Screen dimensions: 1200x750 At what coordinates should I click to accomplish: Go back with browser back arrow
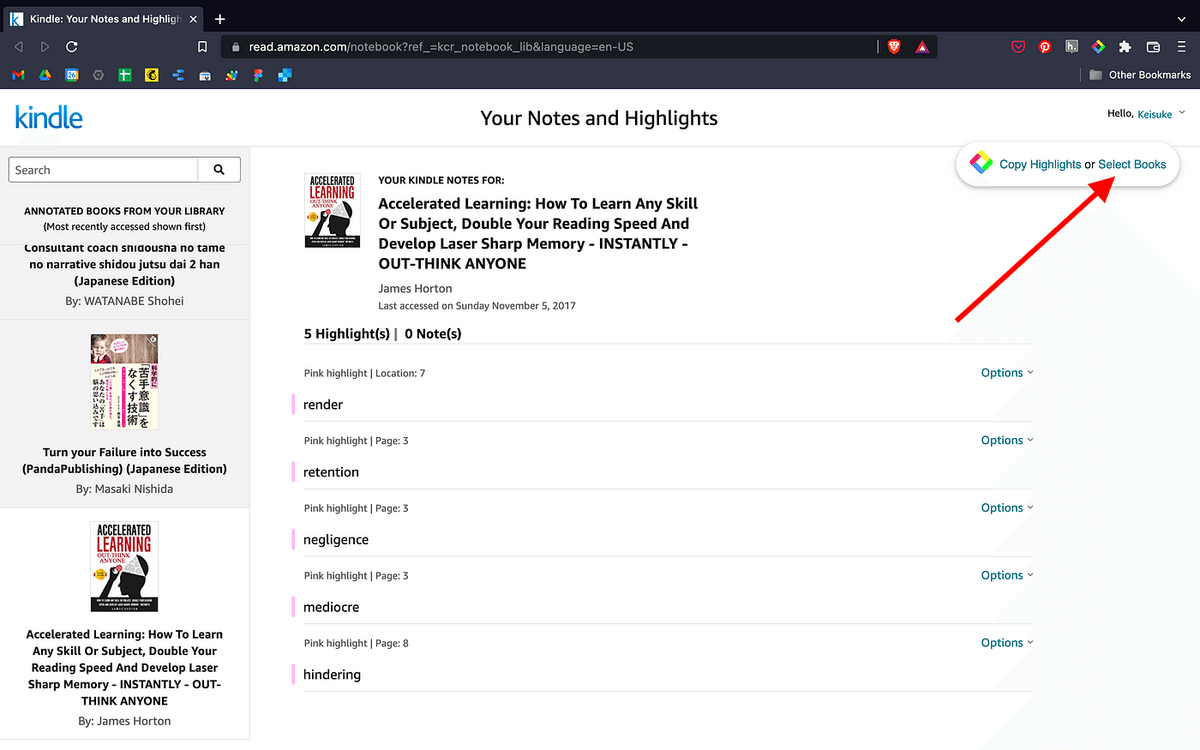(x=19, y=47)
